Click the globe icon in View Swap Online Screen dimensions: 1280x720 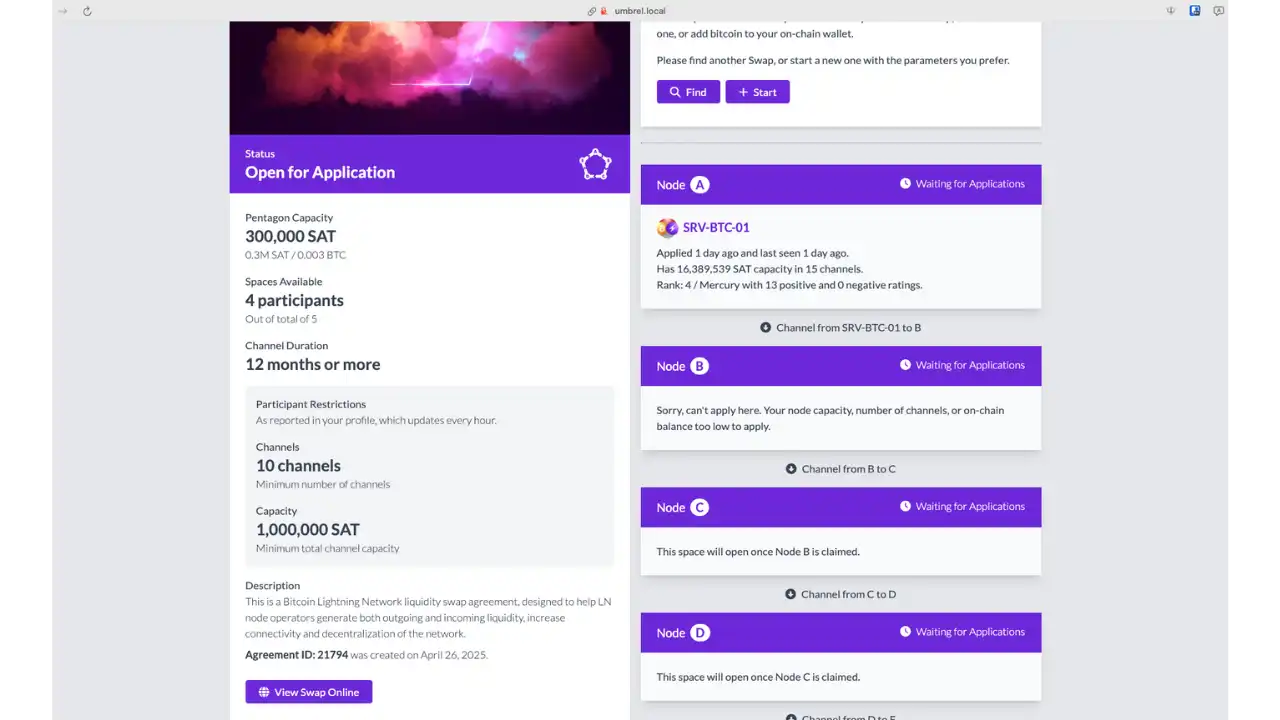(x=263, y=691)
